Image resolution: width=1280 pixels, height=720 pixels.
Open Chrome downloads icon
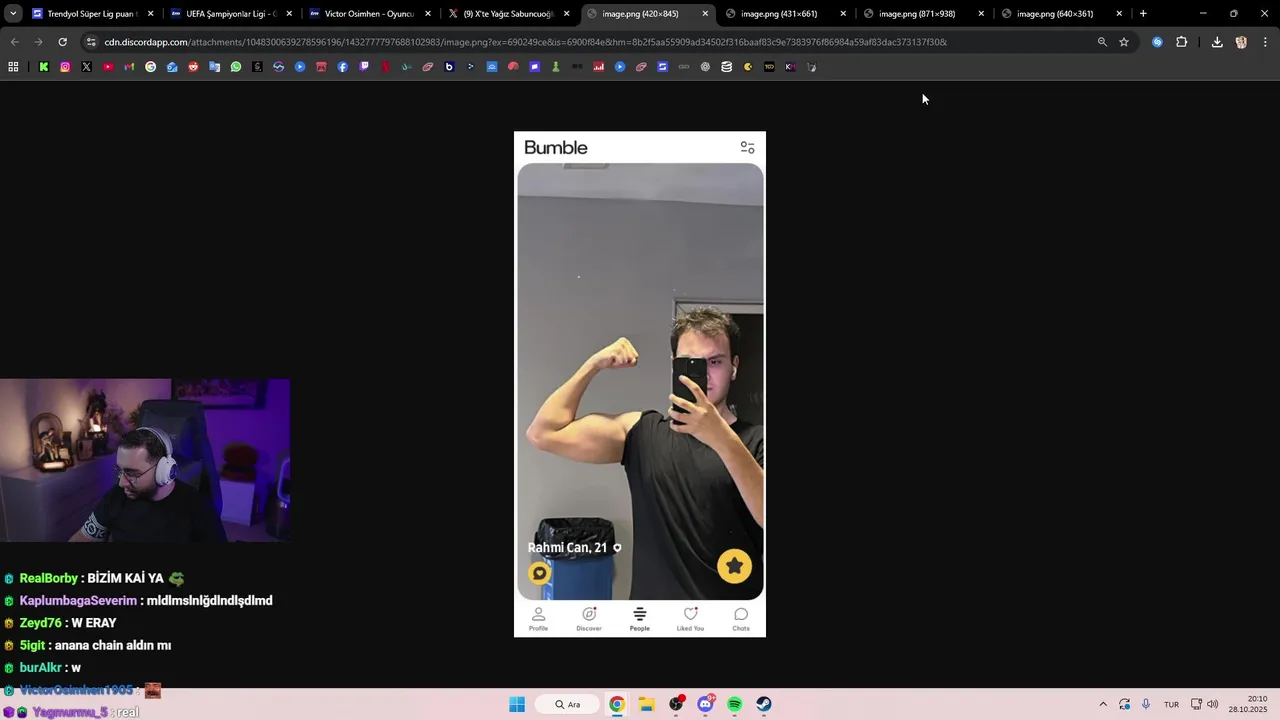(1217, 42)
